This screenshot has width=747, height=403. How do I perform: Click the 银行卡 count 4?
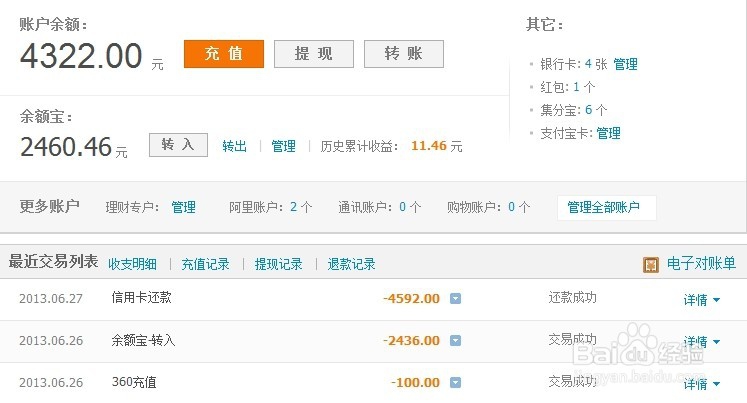point(588,64)
